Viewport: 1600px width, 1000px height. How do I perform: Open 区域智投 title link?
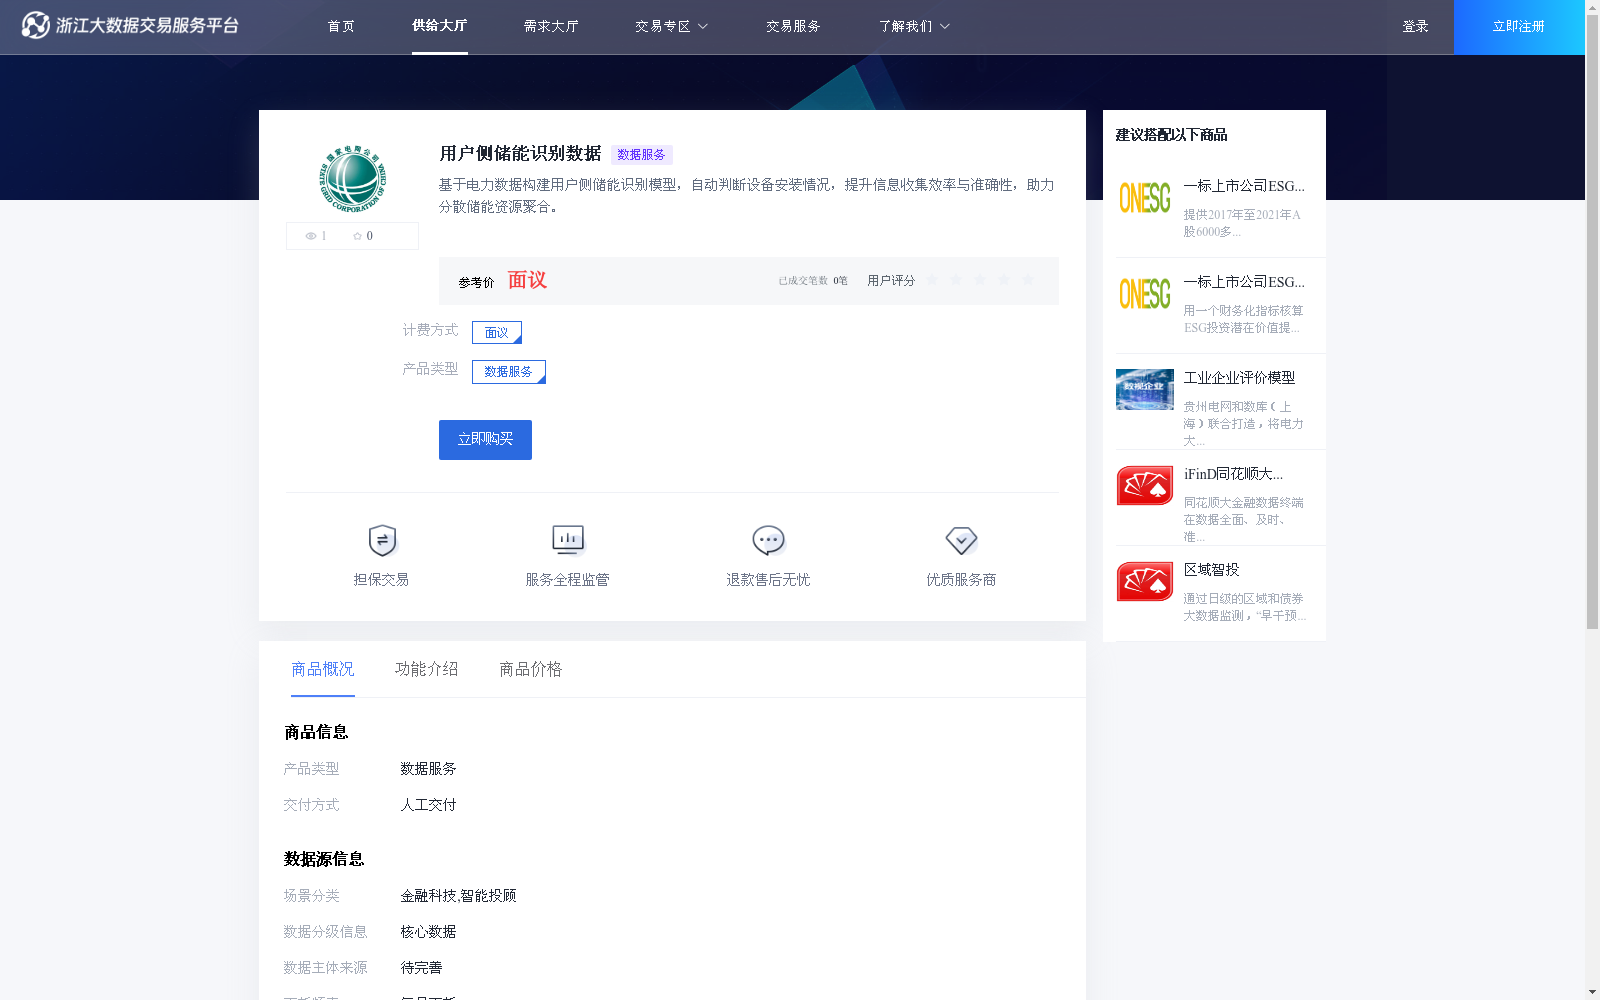pyautogui.click(x=1212, y=570)
